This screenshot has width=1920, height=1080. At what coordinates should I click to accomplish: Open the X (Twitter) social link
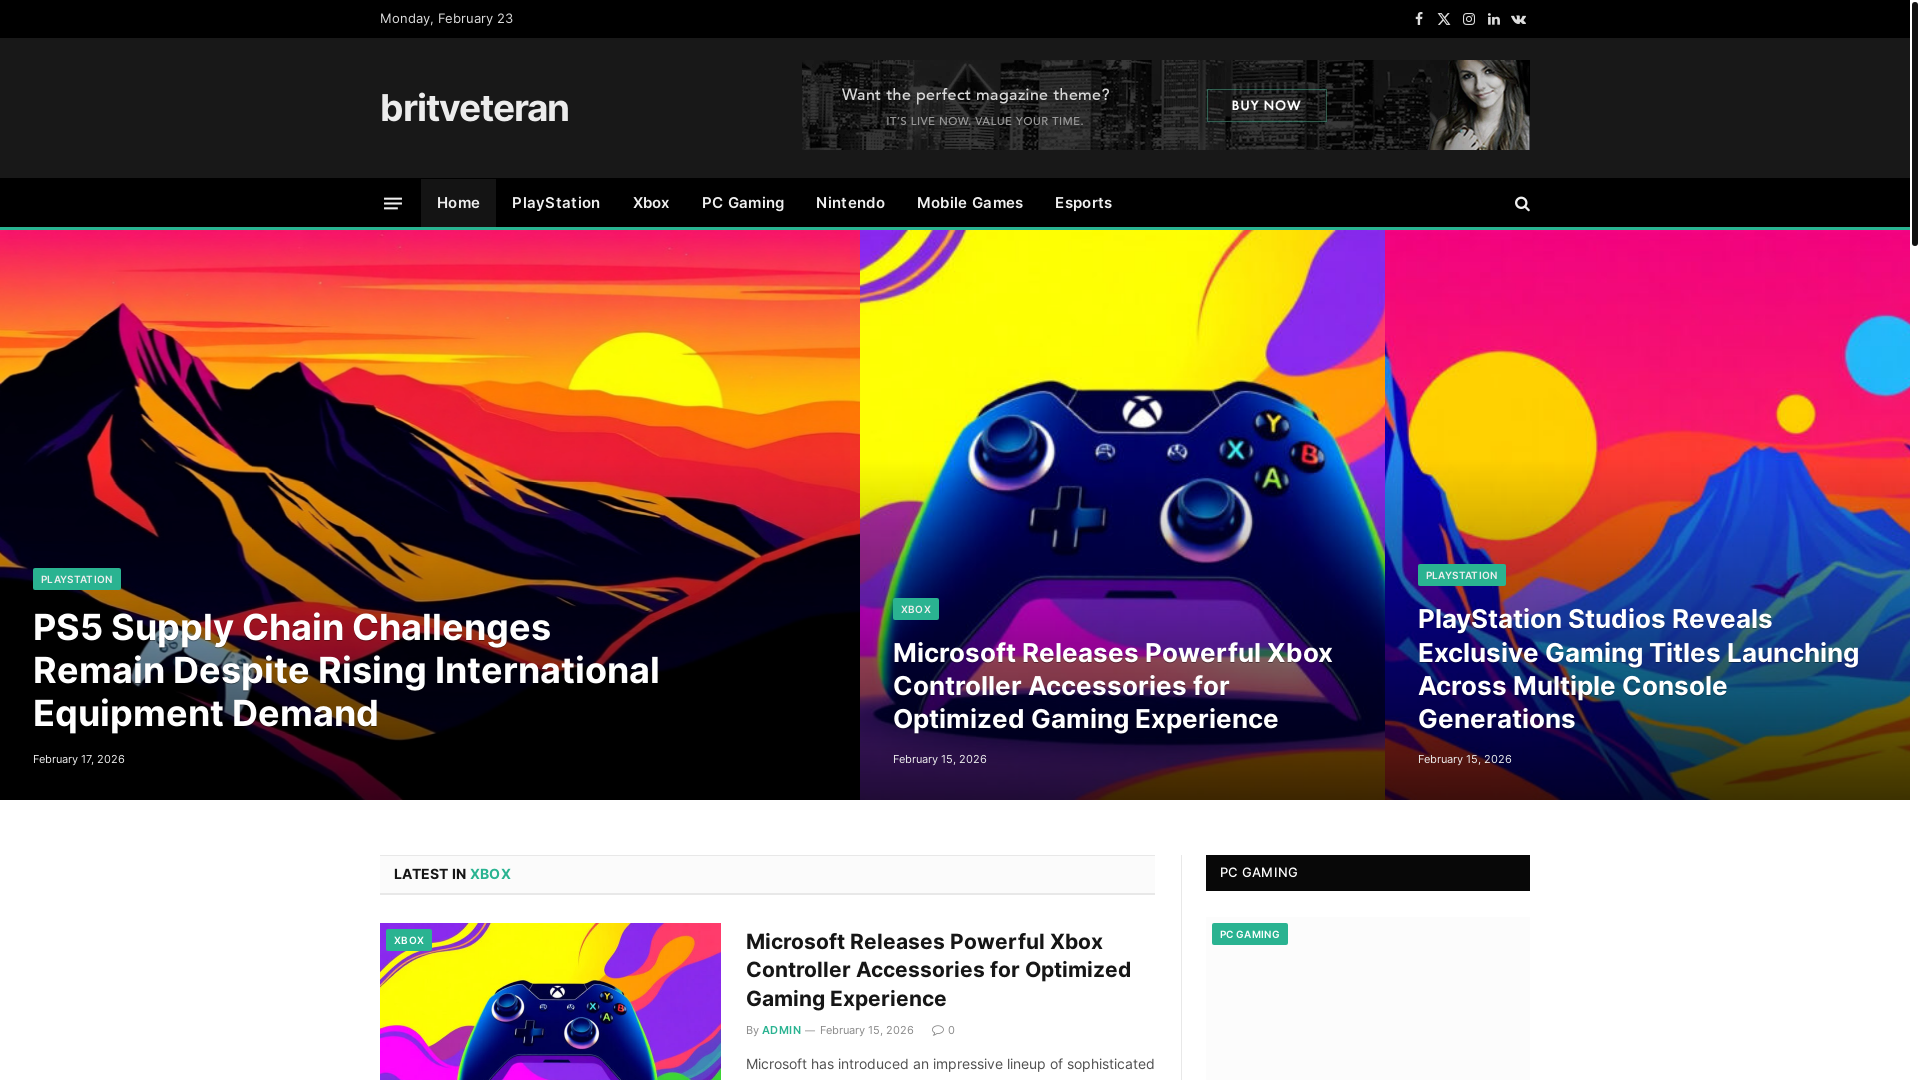(x=1443, y=19)
